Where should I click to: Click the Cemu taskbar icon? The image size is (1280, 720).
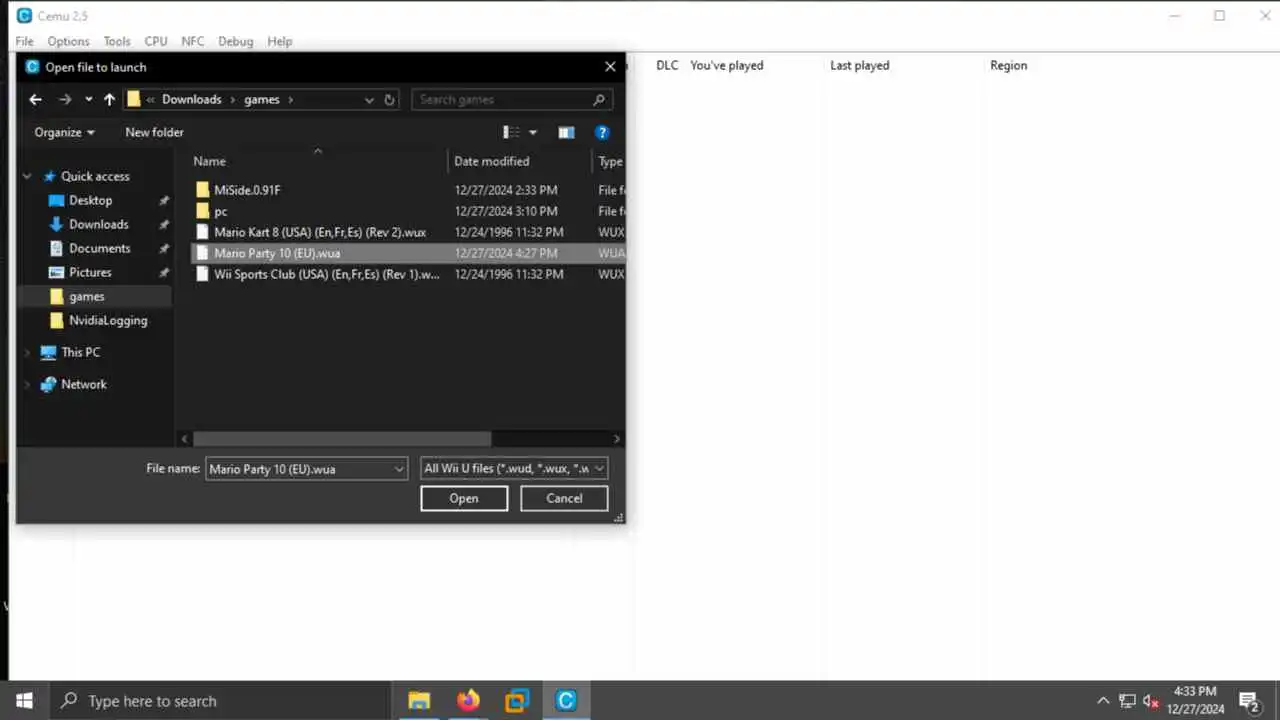tap(566, 701)
